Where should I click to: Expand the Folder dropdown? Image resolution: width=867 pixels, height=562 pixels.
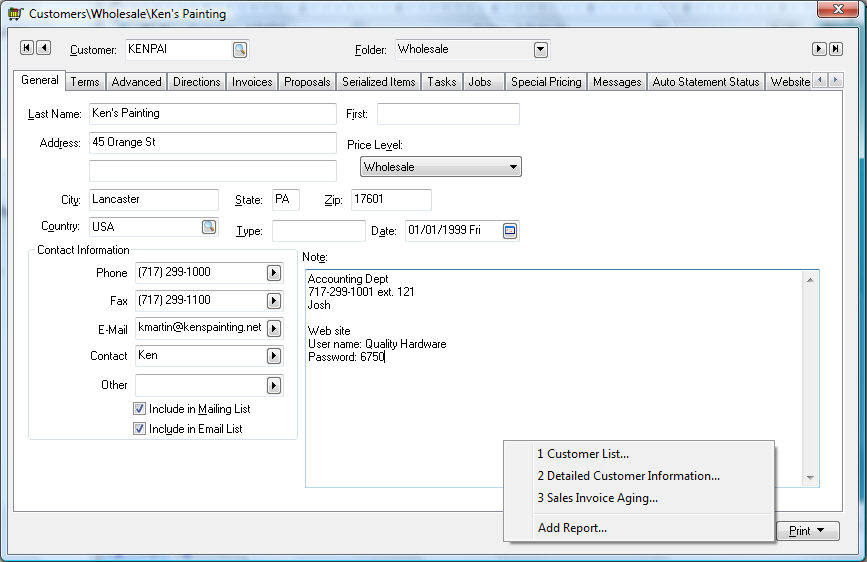(541, 49)
